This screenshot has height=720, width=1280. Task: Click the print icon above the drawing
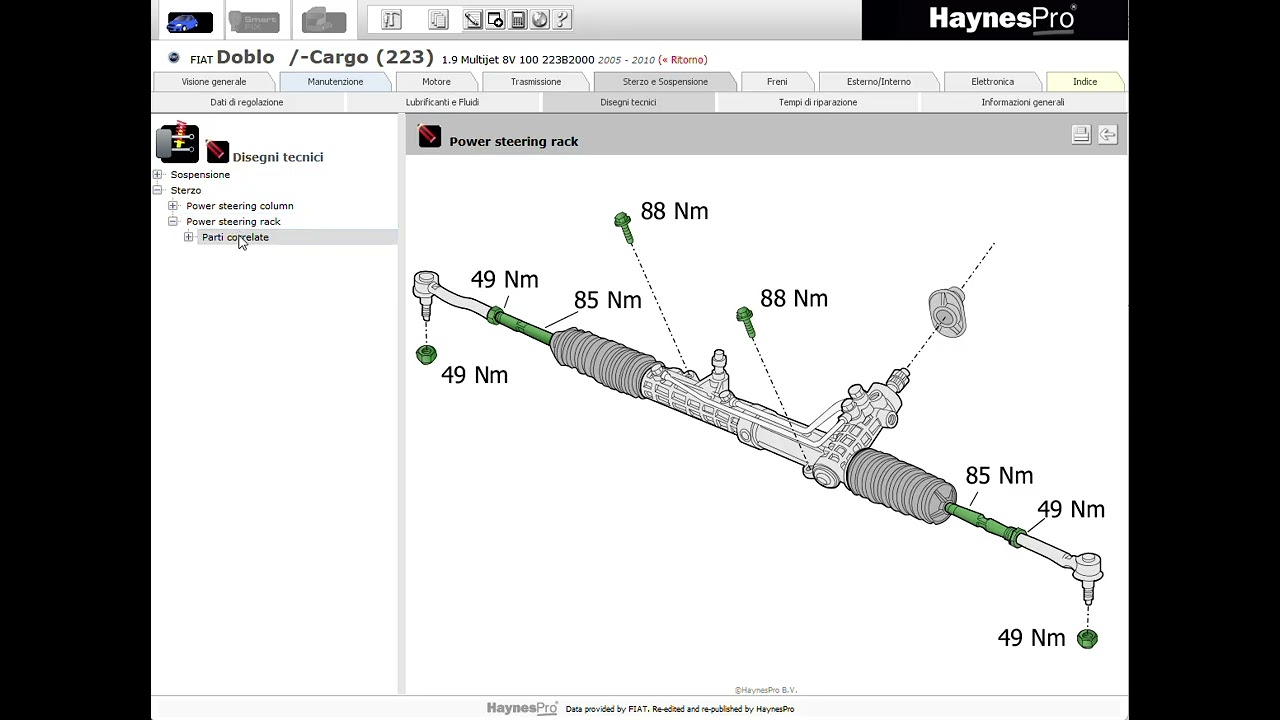point(1081,135)
